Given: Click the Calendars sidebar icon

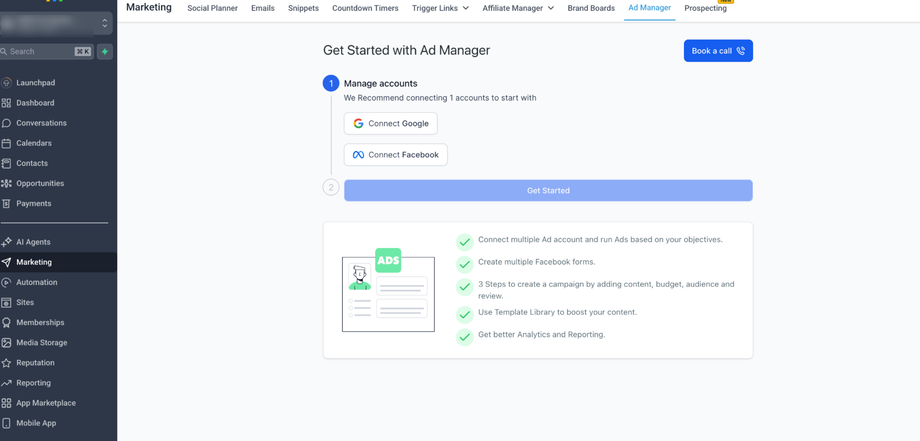Looking at the screenshot, I should (6, 143).
